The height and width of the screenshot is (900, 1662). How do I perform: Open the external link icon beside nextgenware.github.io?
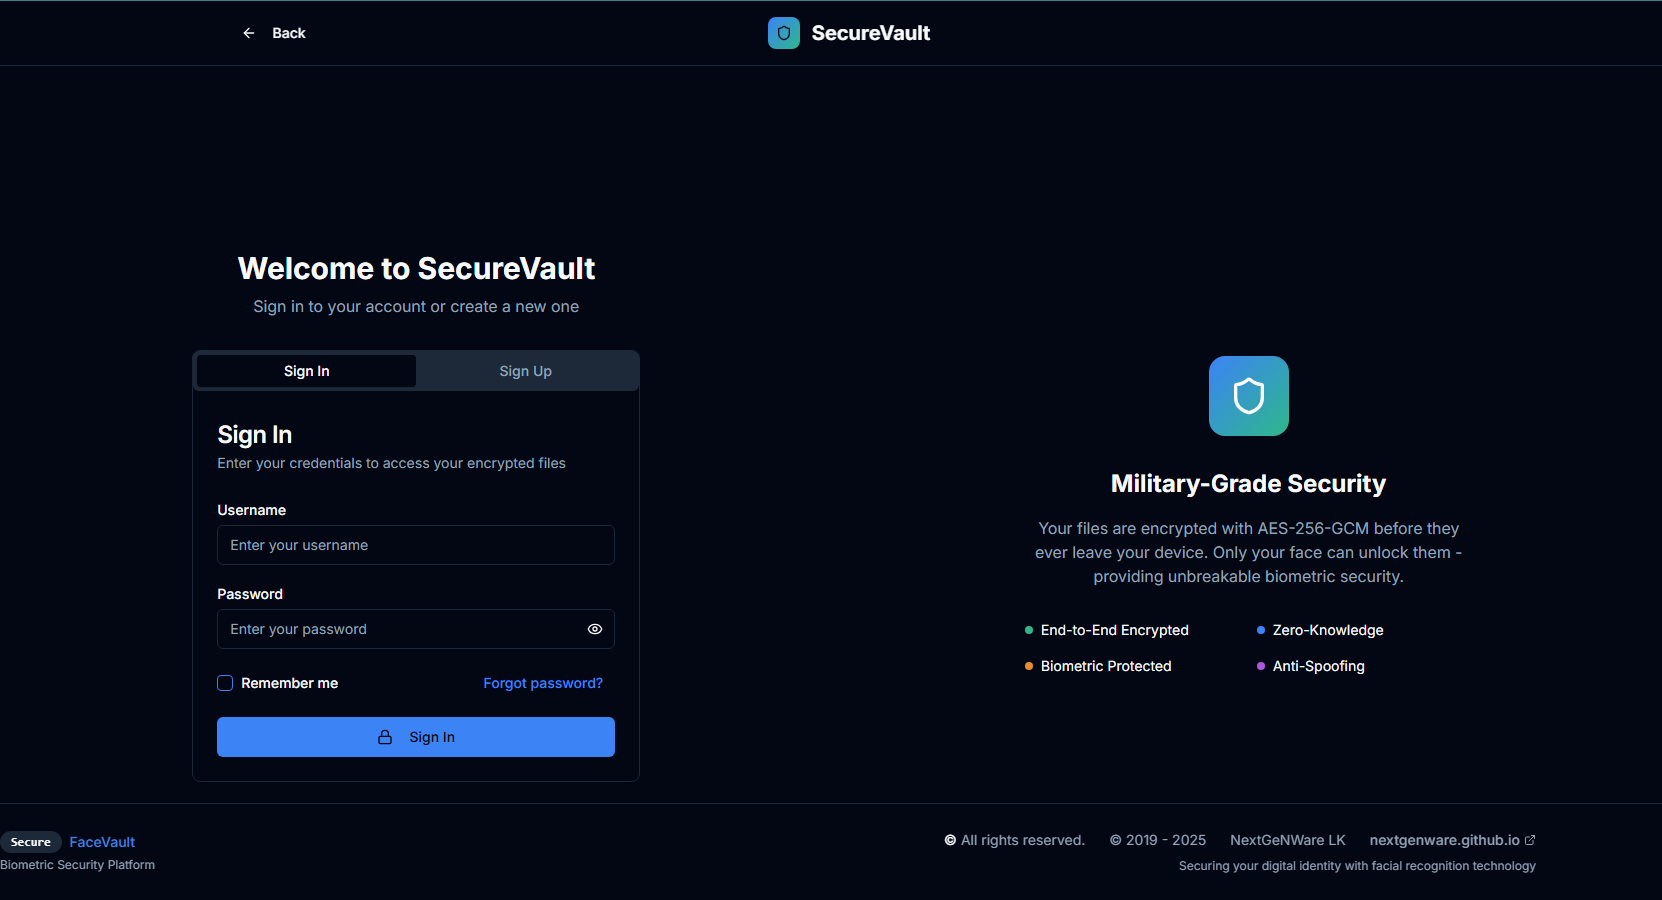pyautogui.click(x=1530, y=839)
